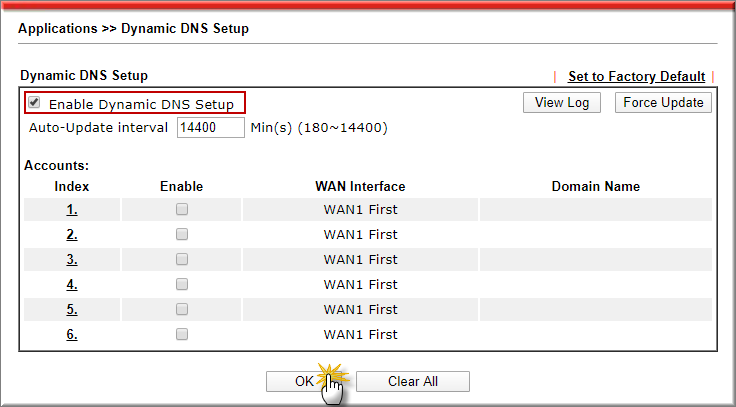The image size is (736, 407).
Task: Tick the enable checkbox in row 3
Action: (x=182, y=259)
